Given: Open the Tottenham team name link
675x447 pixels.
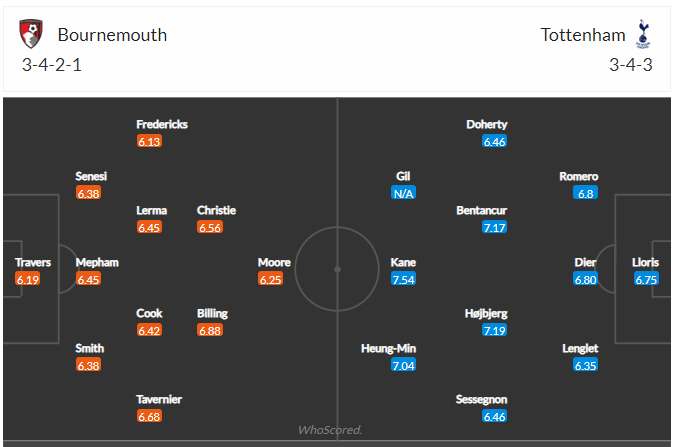Looking at the screenshot, I should pyautogui.click(x=583, y=35).
